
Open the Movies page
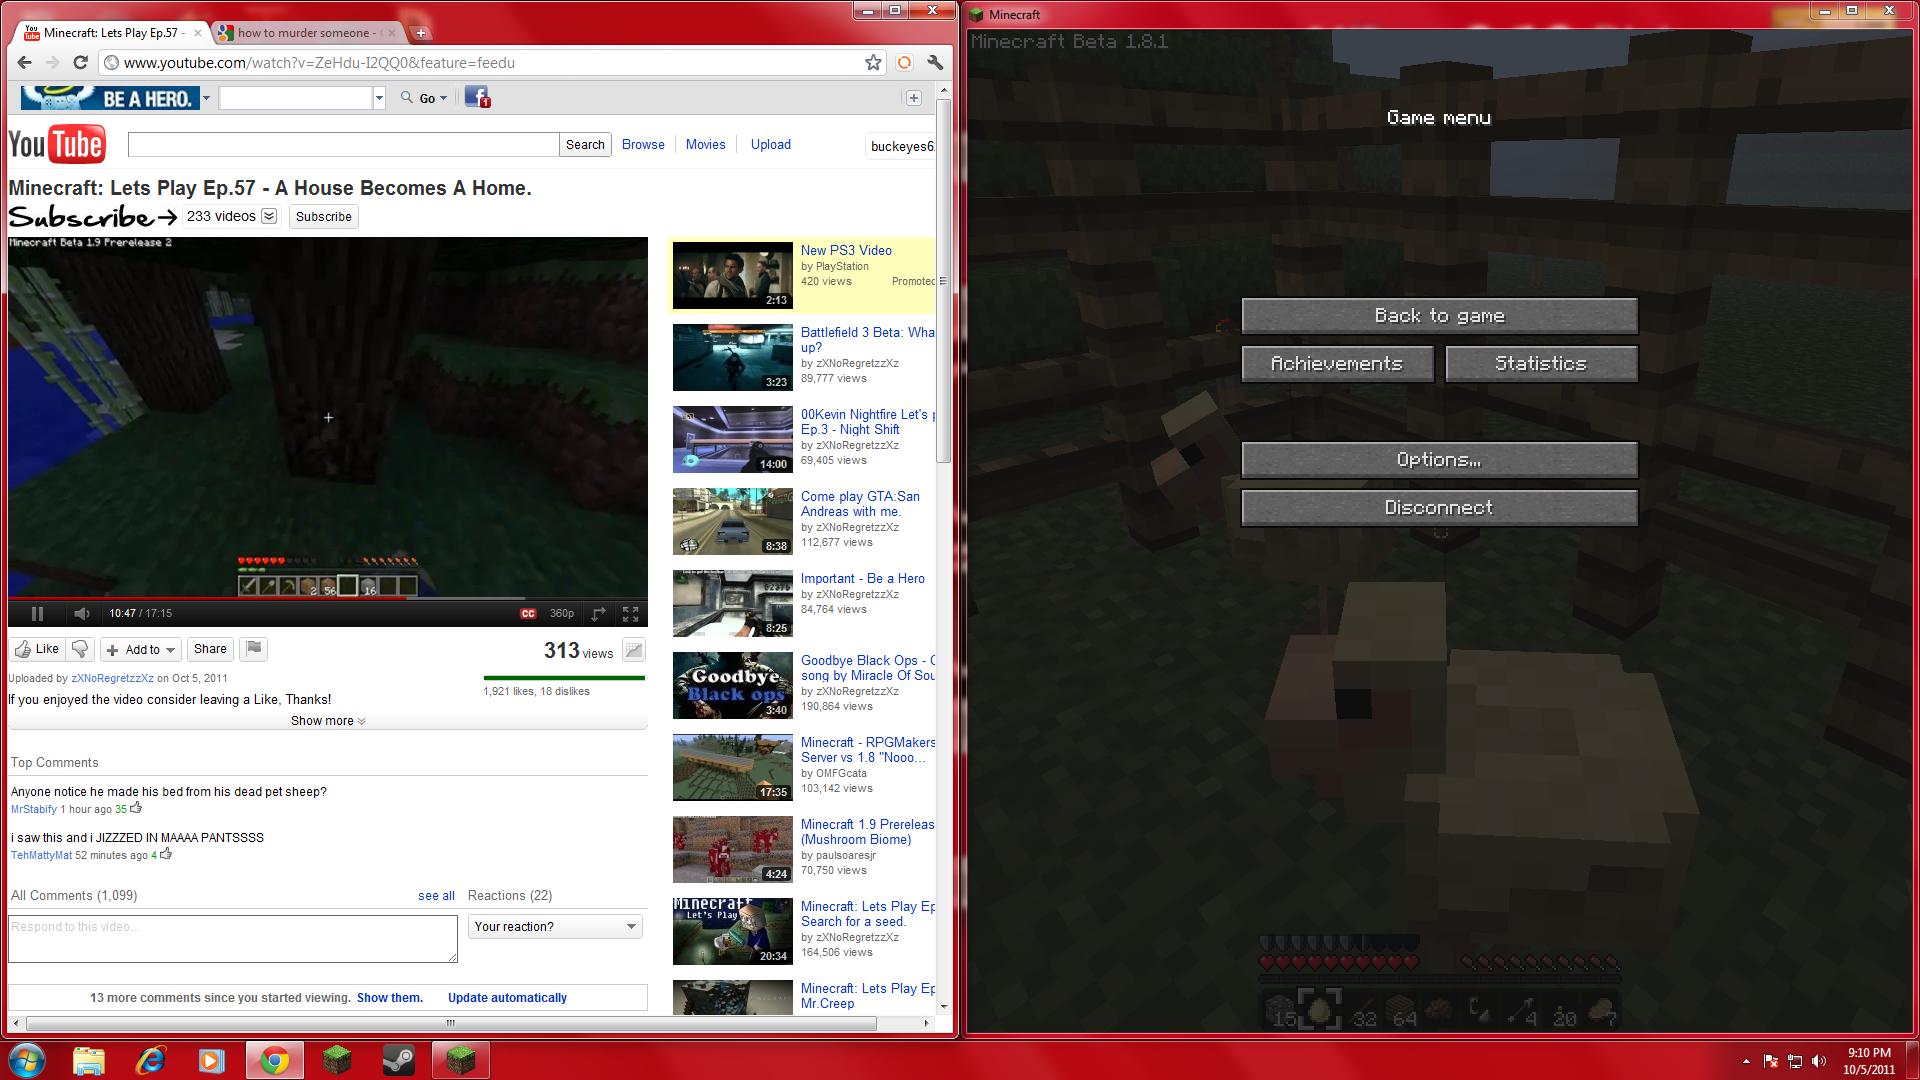click(x=705, y=144)
